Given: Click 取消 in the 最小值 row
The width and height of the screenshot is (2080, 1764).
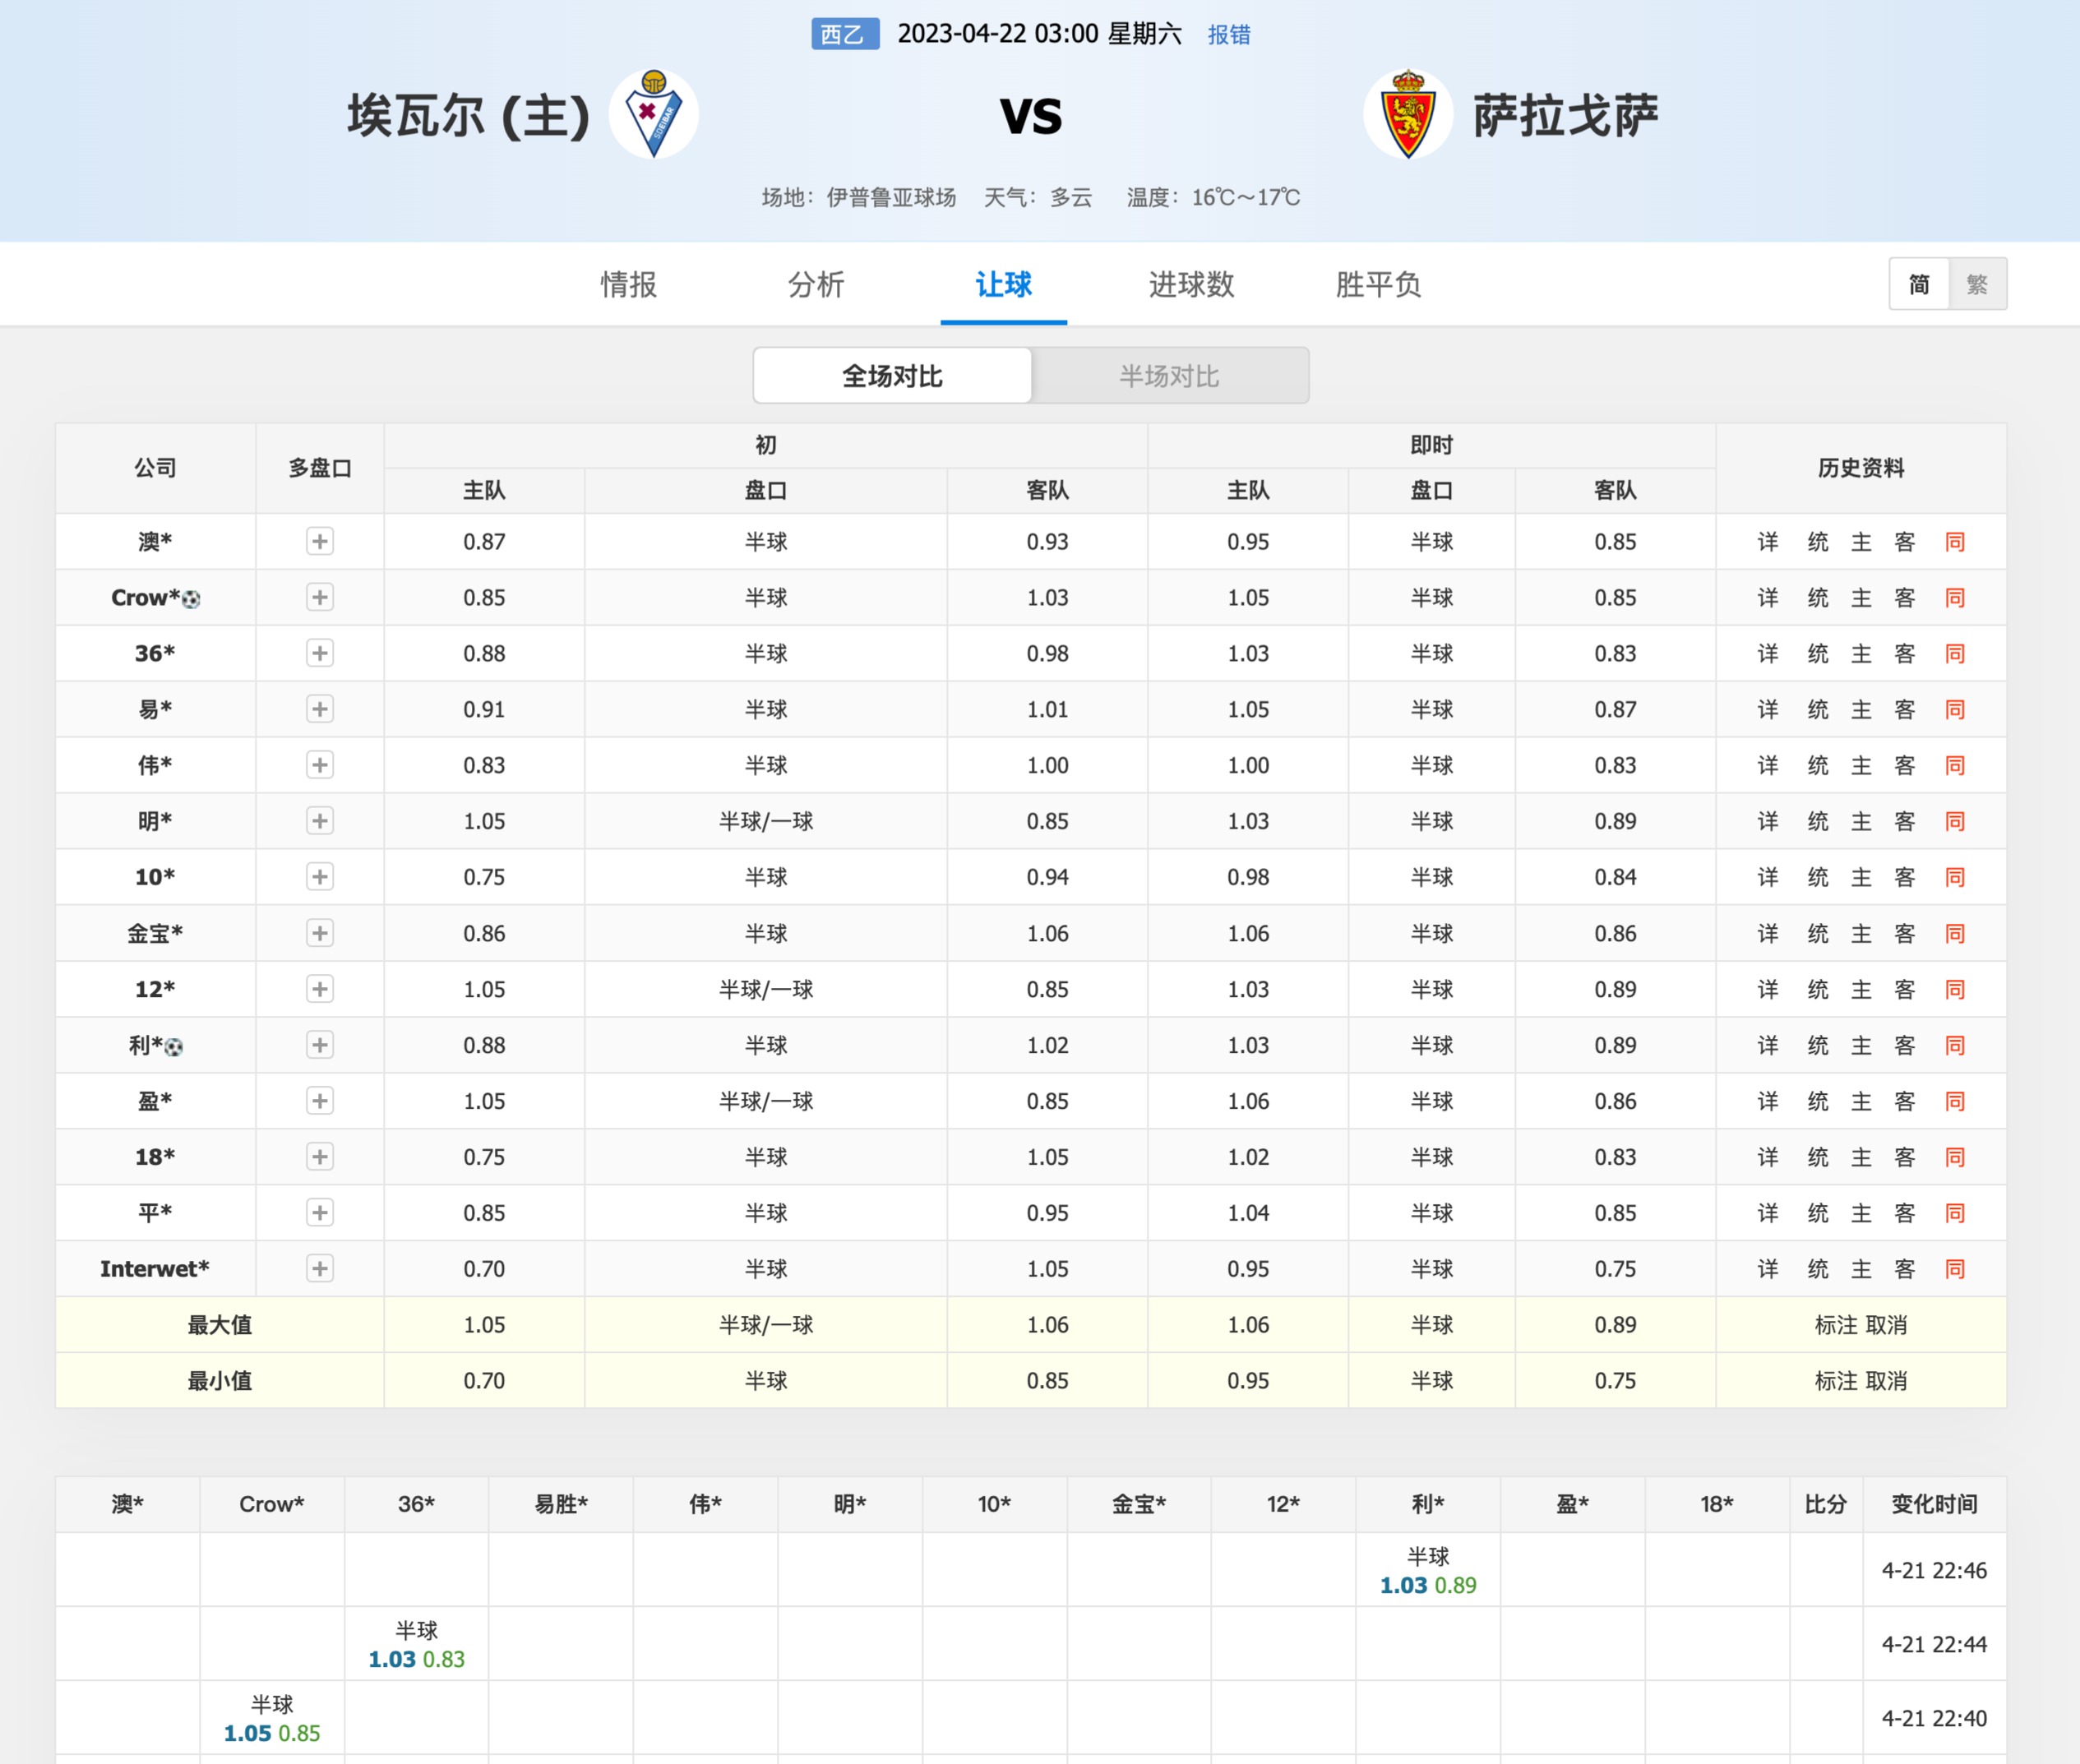Looking at the screenshot, I should click(x=1886, y=1381).
